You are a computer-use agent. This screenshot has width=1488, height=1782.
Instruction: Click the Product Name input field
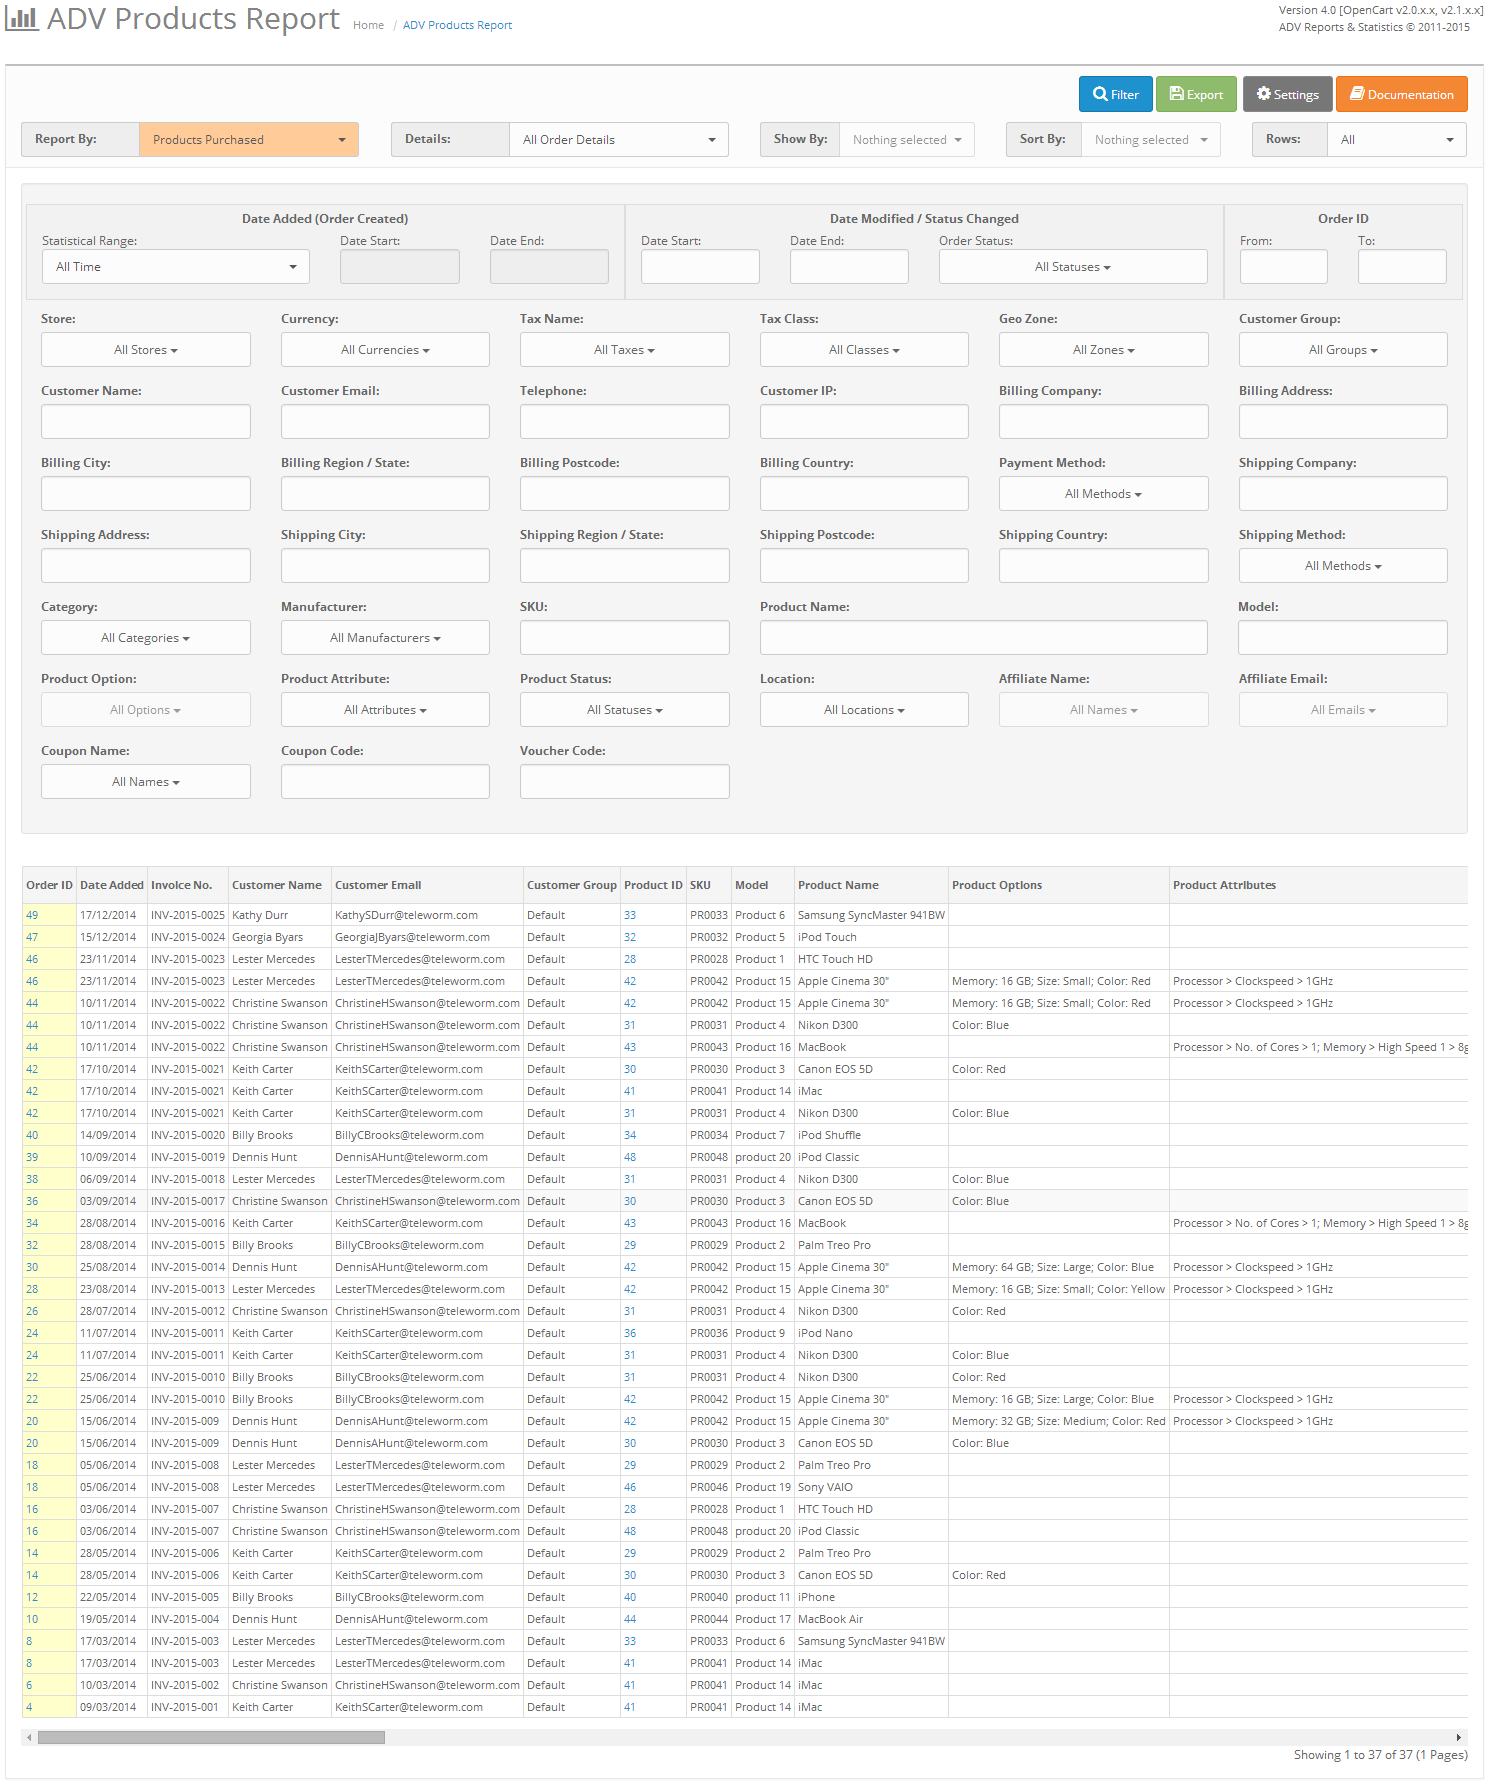(984, 638)
